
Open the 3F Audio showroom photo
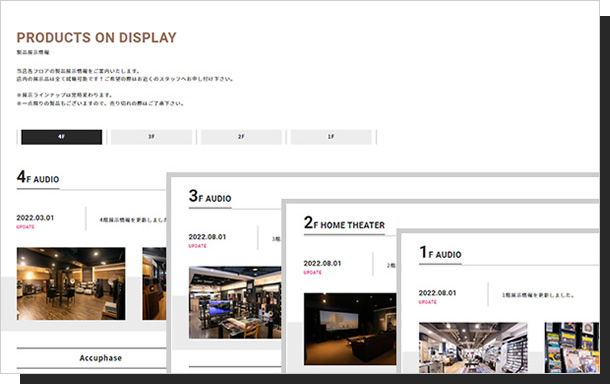click(x=235, y=302)
